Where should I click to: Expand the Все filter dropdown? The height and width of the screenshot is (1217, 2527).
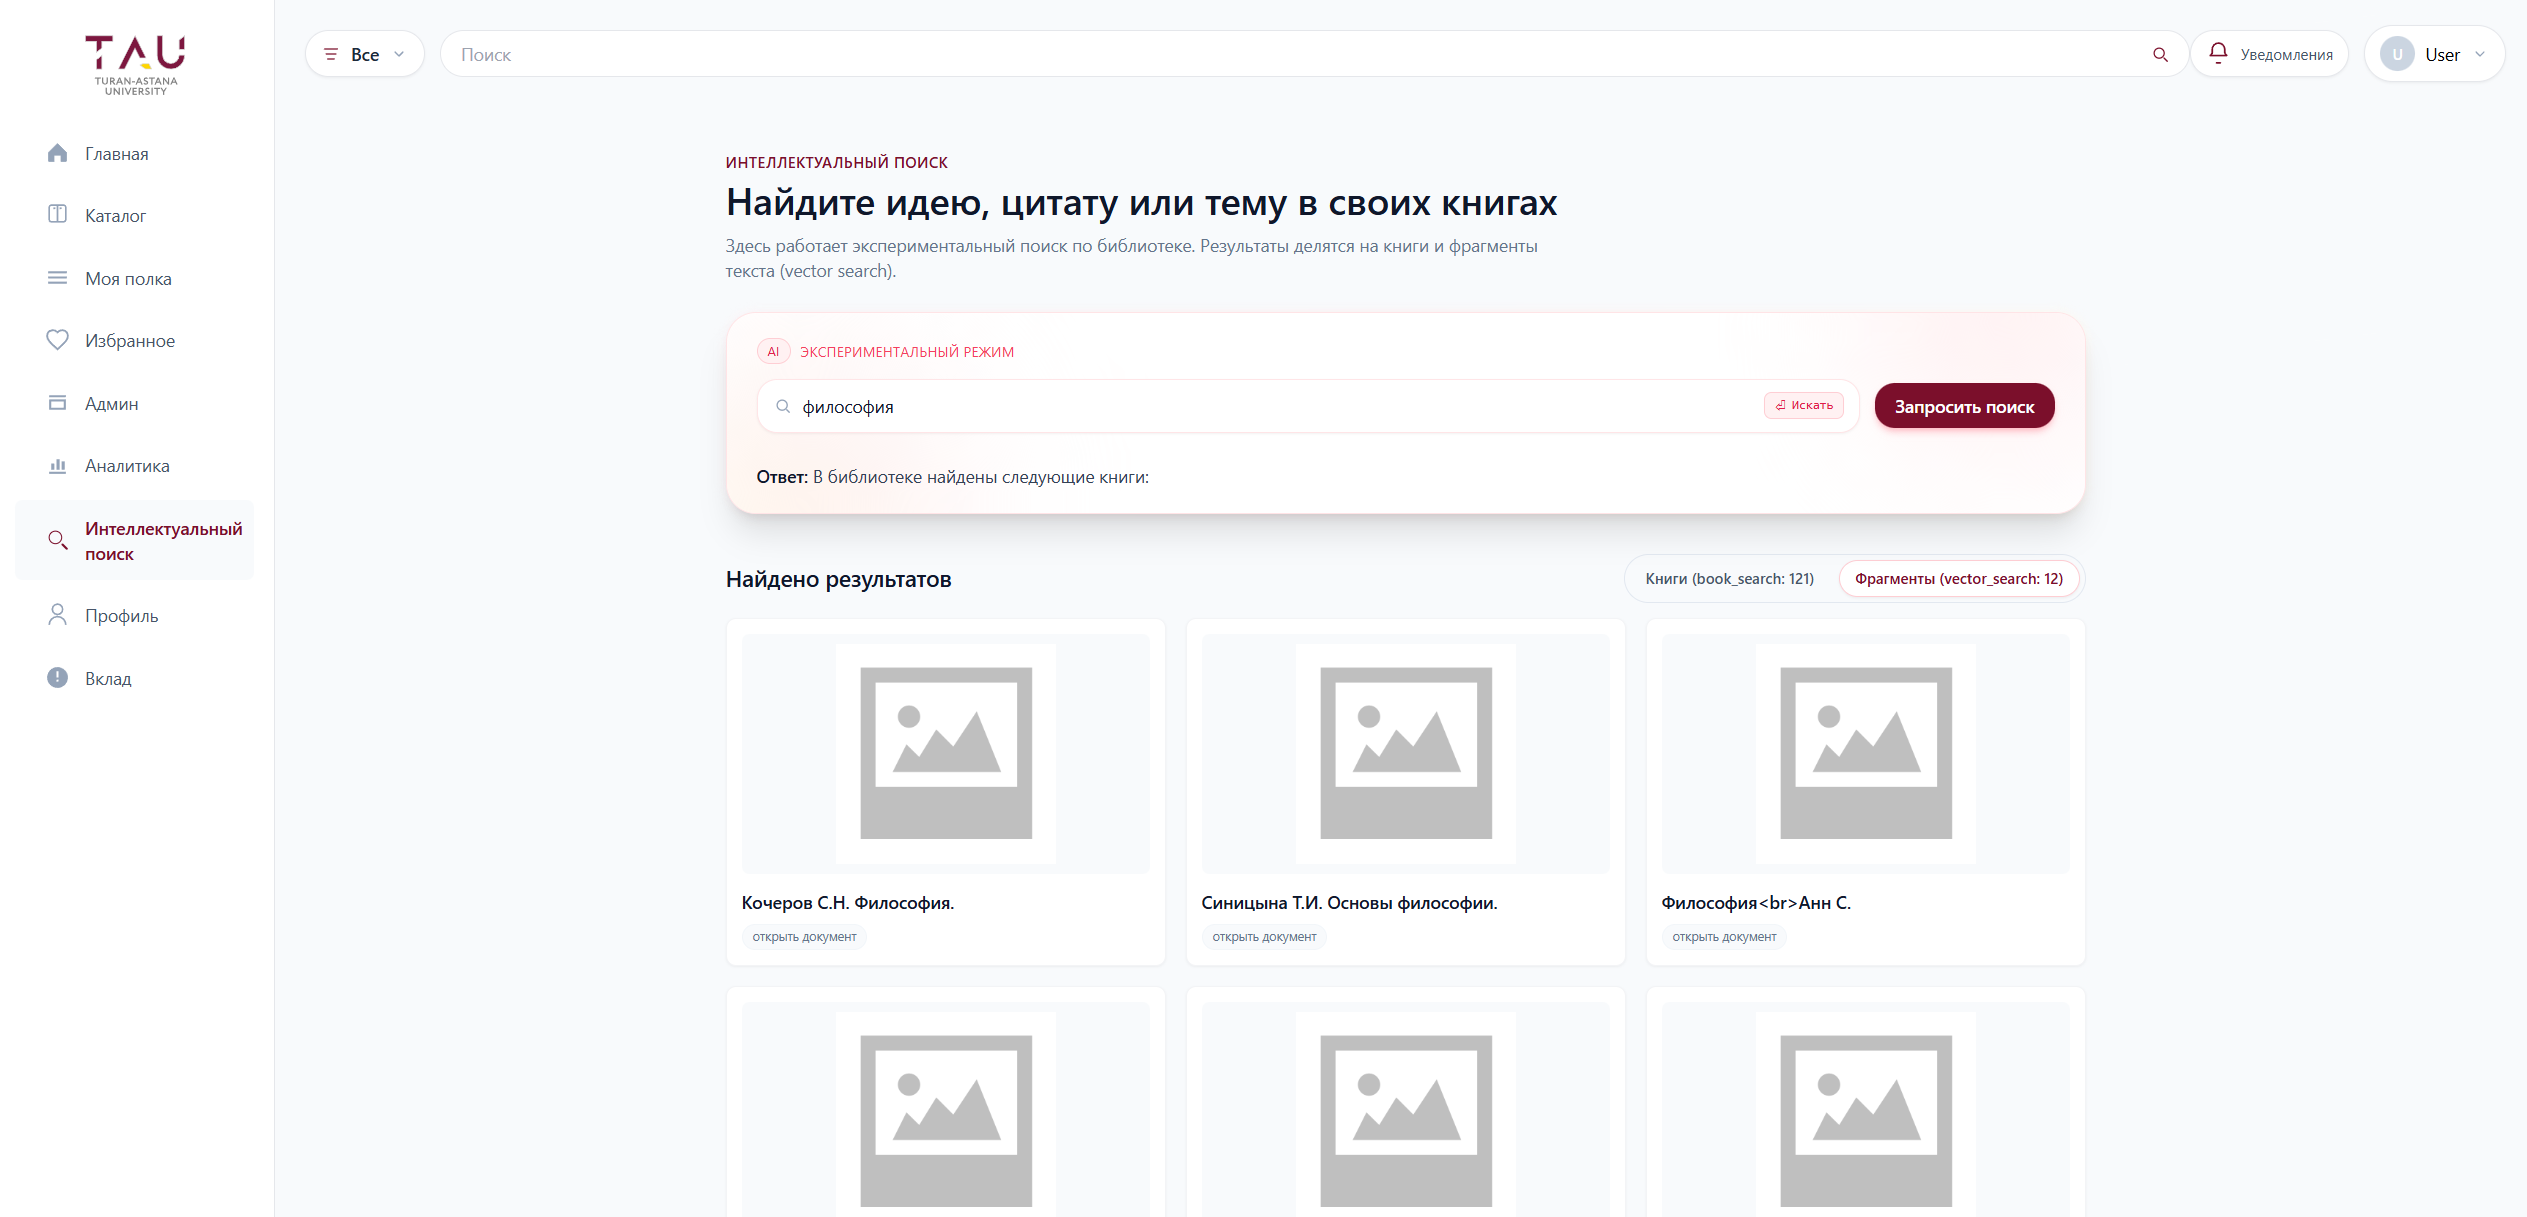click(364, 55)
